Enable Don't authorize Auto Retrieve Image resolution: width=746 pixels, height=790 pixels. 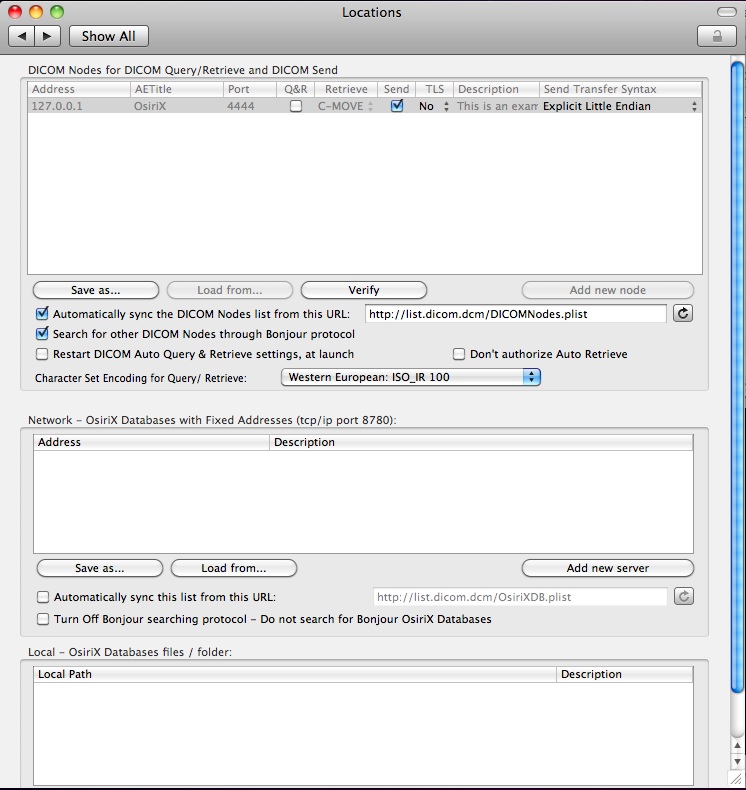459,354
